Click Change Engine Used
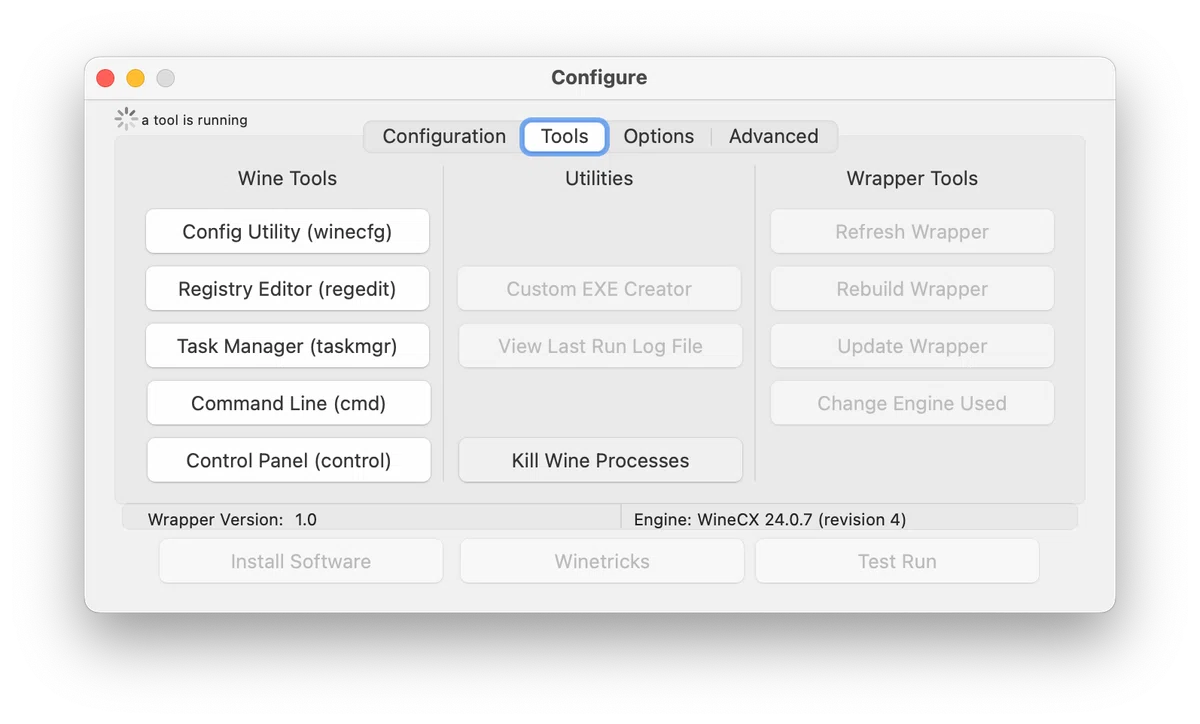The height and width of the screenshot is (724, 1200). pos(912,403)
